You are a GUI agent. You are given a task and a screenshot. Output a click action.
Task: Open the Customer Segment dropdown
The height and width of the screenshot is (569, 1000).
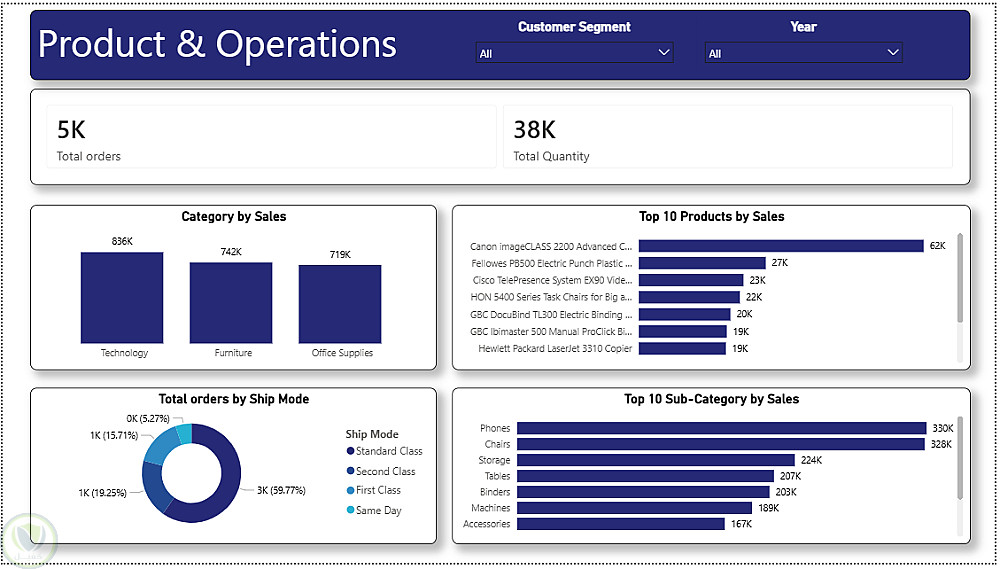(575, 53)
